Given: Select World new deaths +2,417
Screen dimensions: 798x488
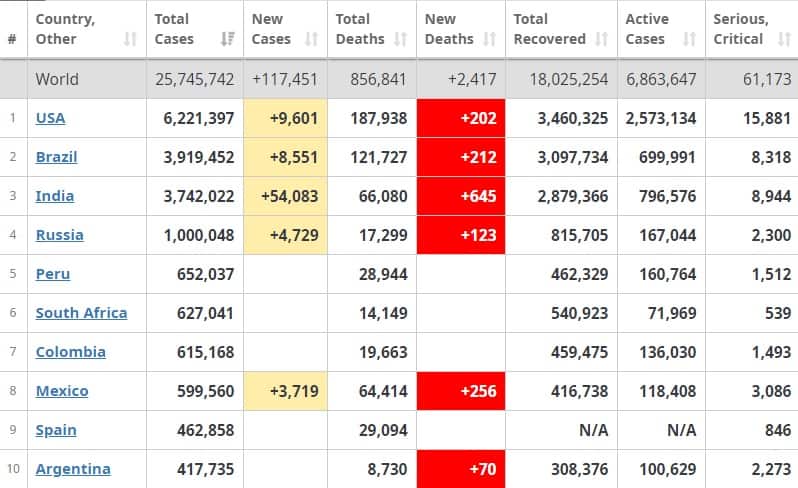Looking at the screenshot, I should pyautogui.click(x=472, y=79).
